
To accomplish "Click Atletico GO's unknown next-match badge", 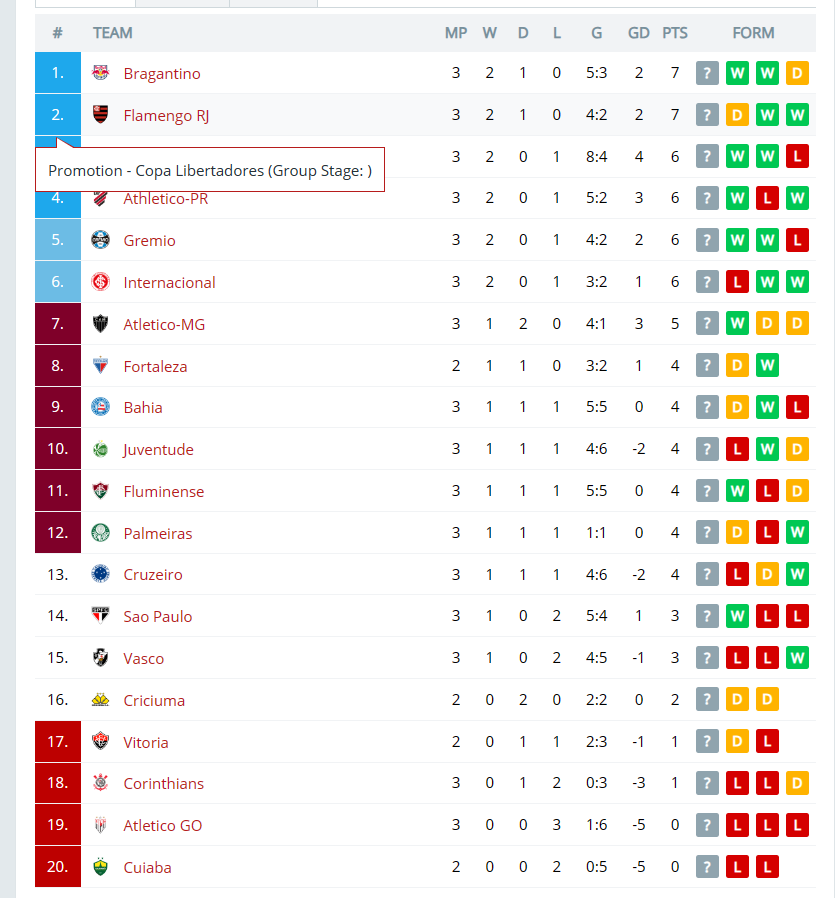I will coord(707,825).
